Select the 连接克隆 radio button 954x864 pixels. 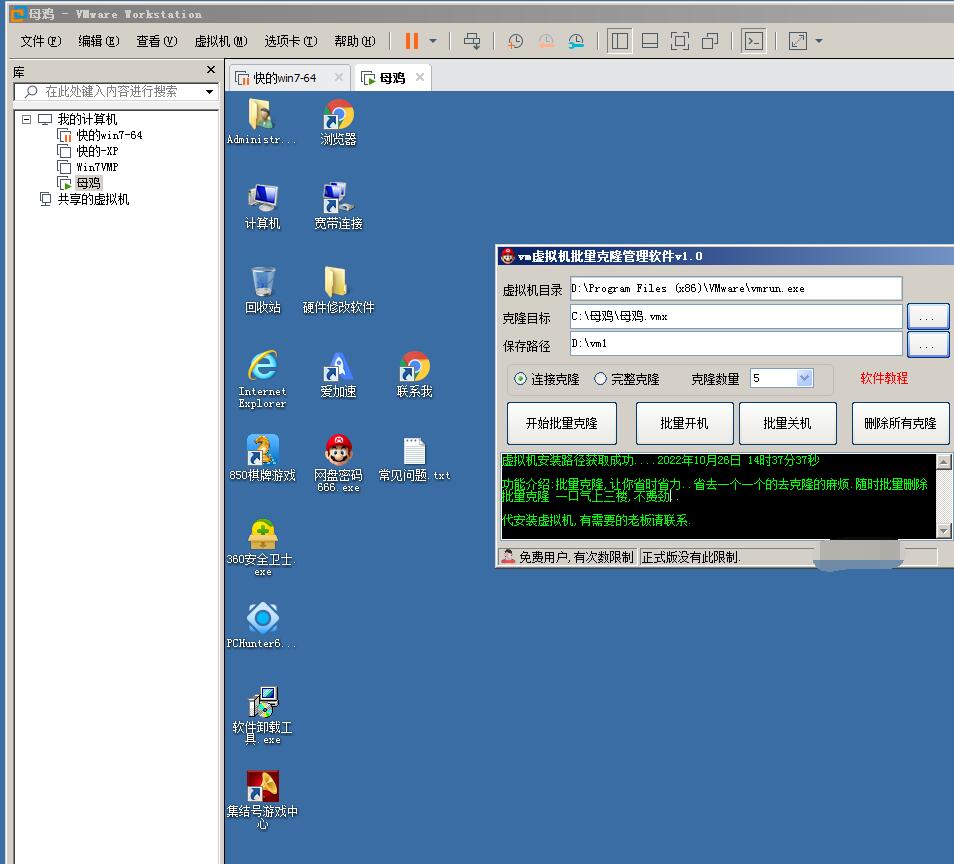(x=521, y=379)
